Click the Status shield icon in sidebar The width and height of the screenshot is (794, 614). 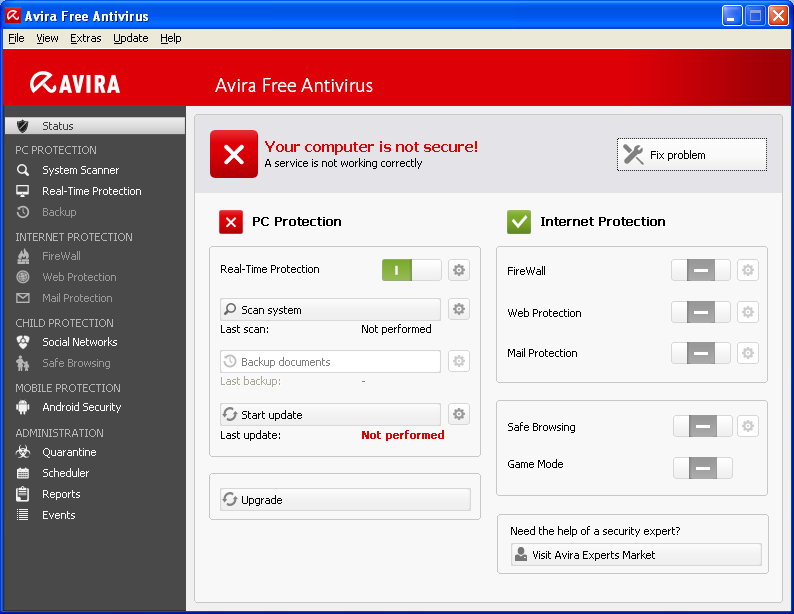click(23, 126)
